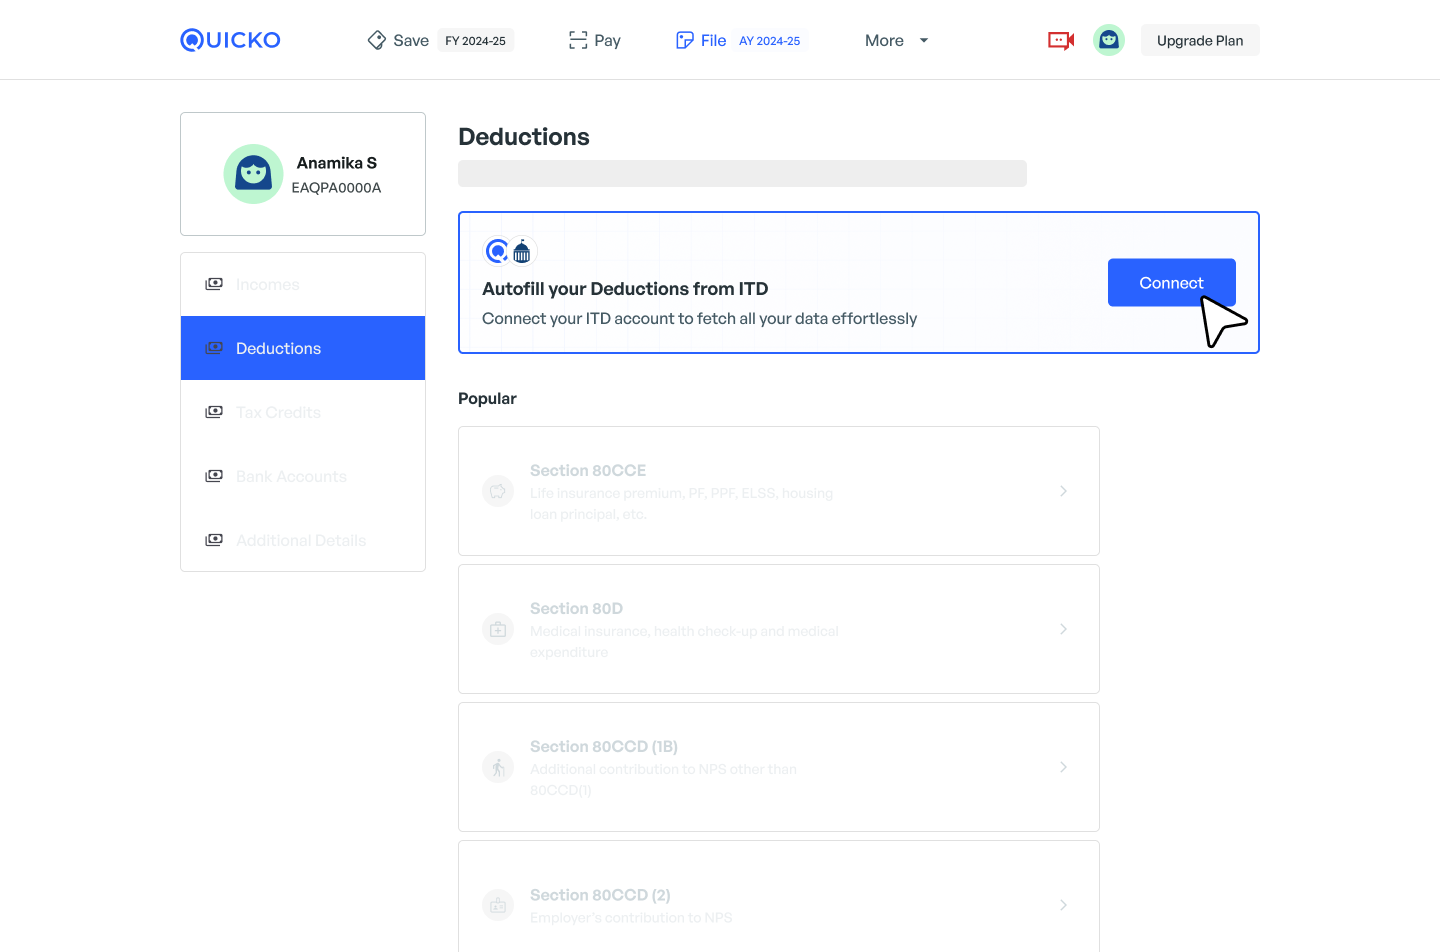This screenshot has height=952, width=1440.
Task: Click the Upgrade Plan button
Action: point(1200,40)
